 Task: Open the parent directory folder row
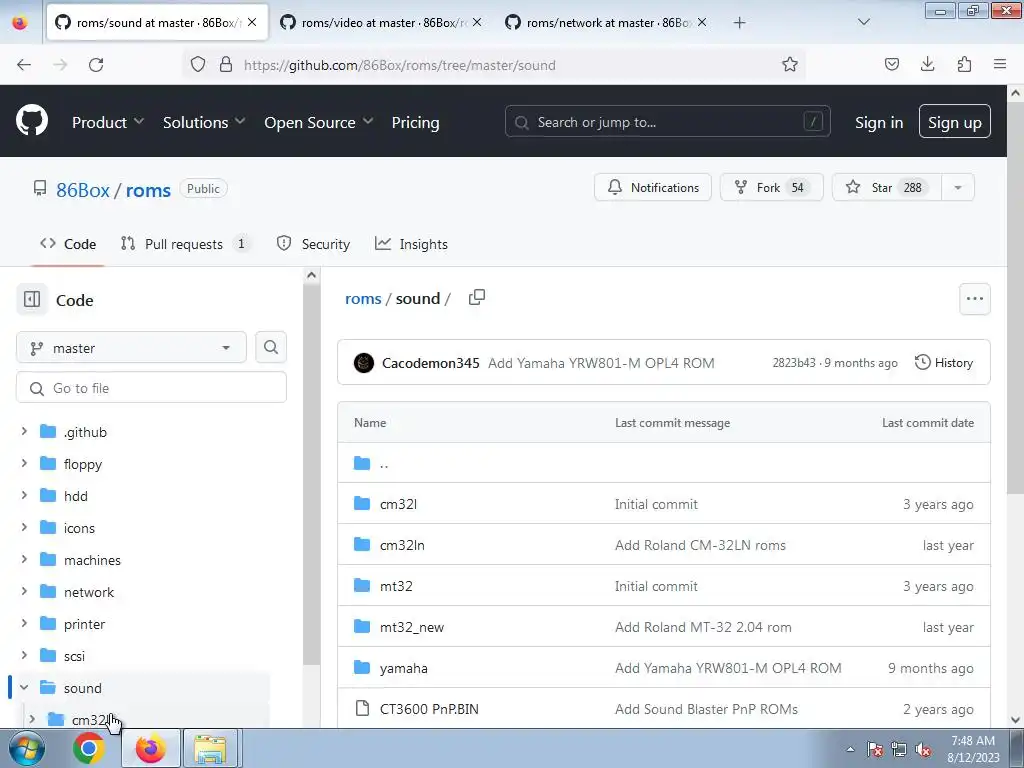point(664,463)
